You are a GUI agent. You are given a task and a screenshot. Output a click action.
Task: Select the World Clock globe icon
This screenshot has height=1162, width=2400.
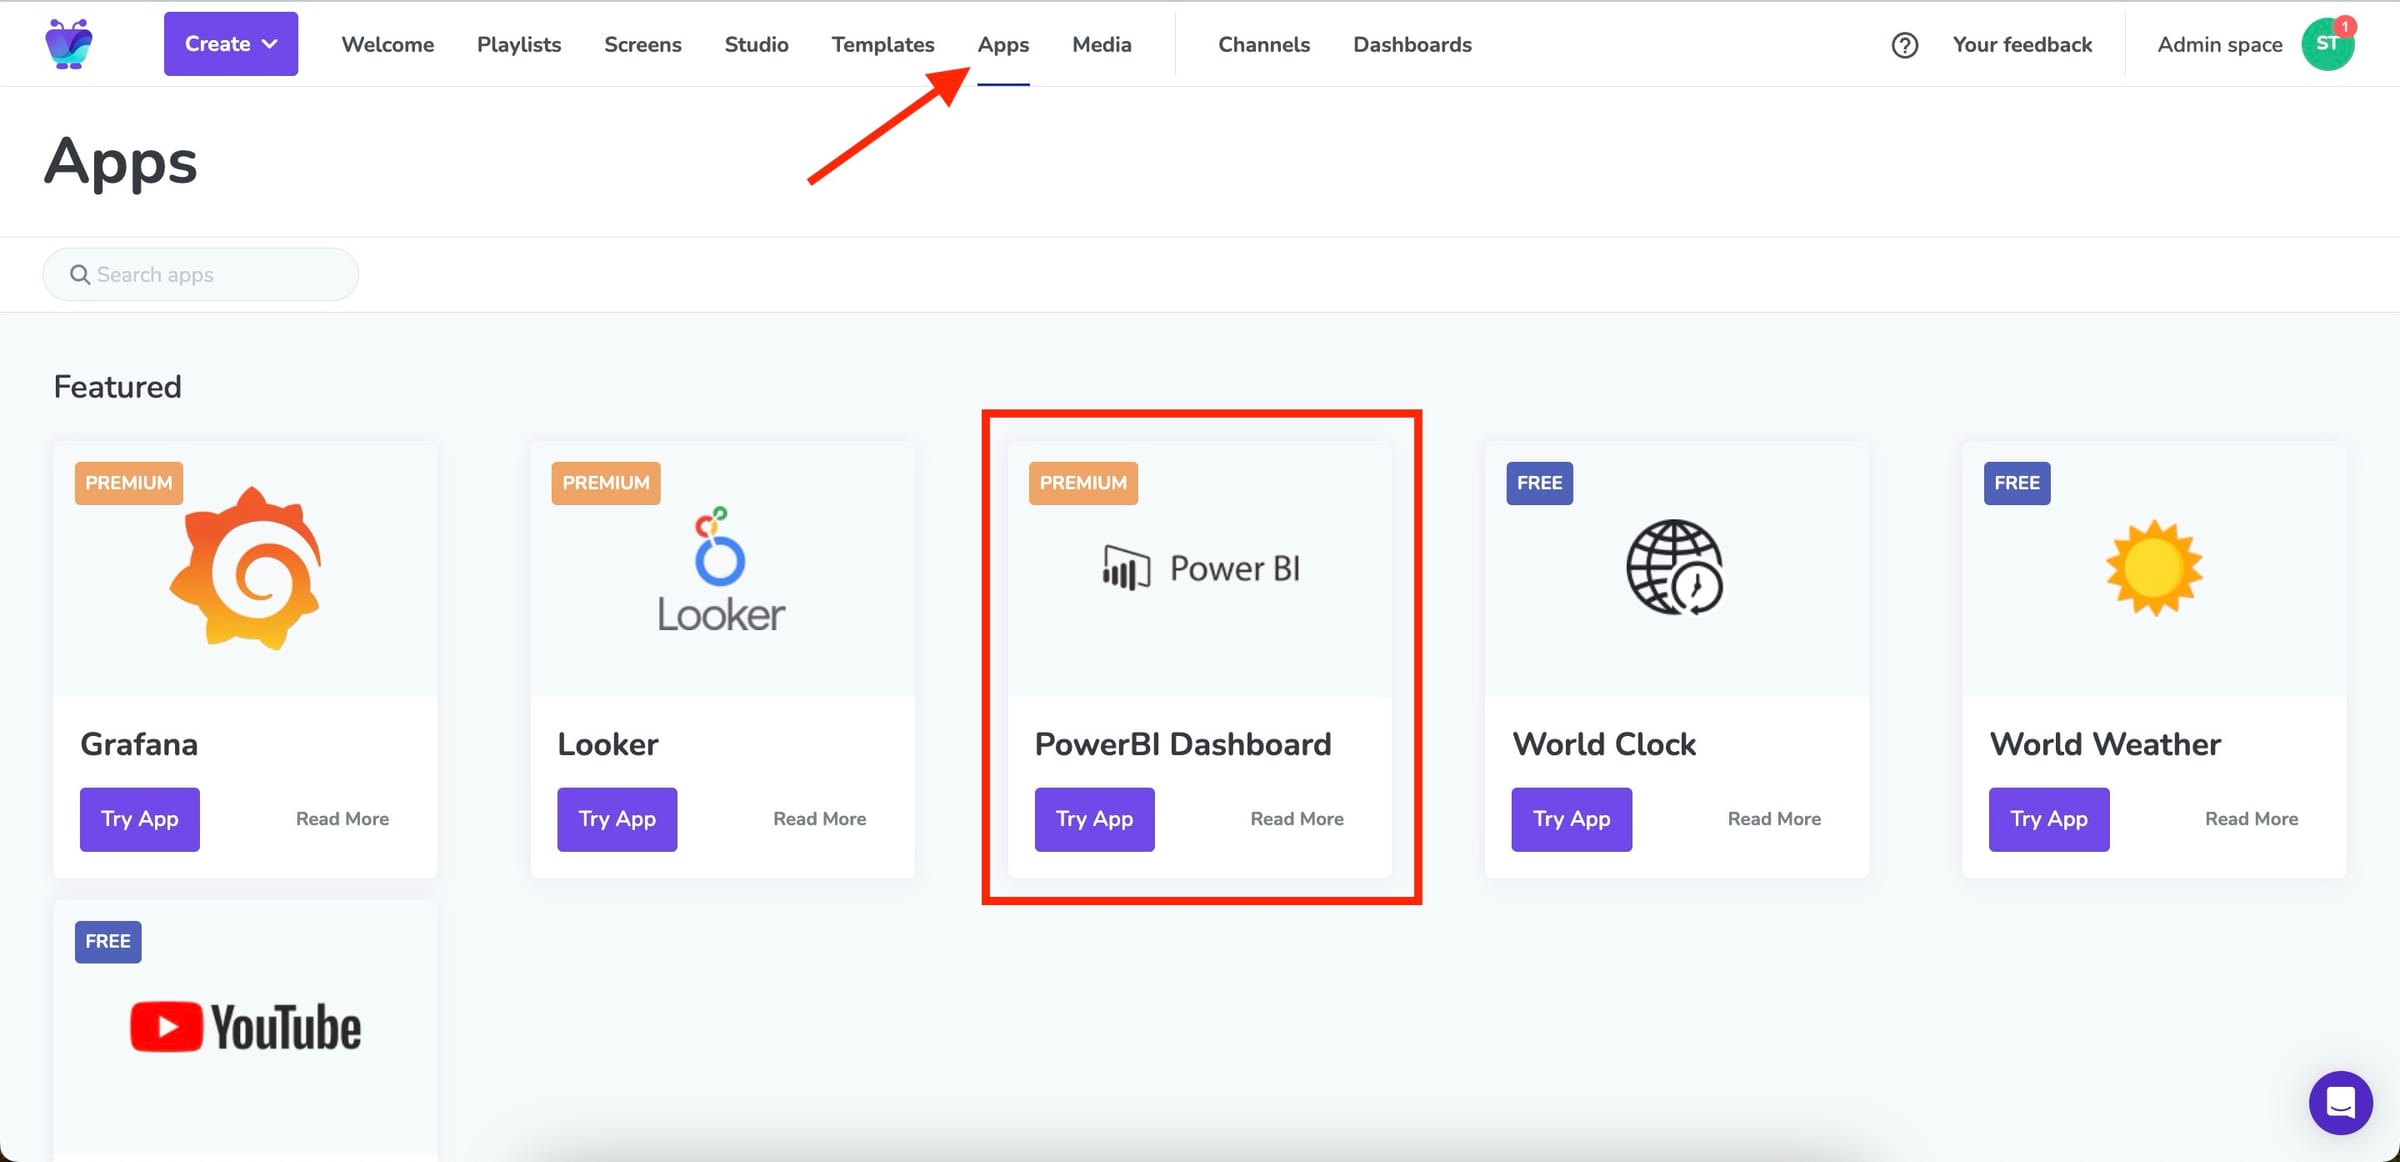point(1675,567)
